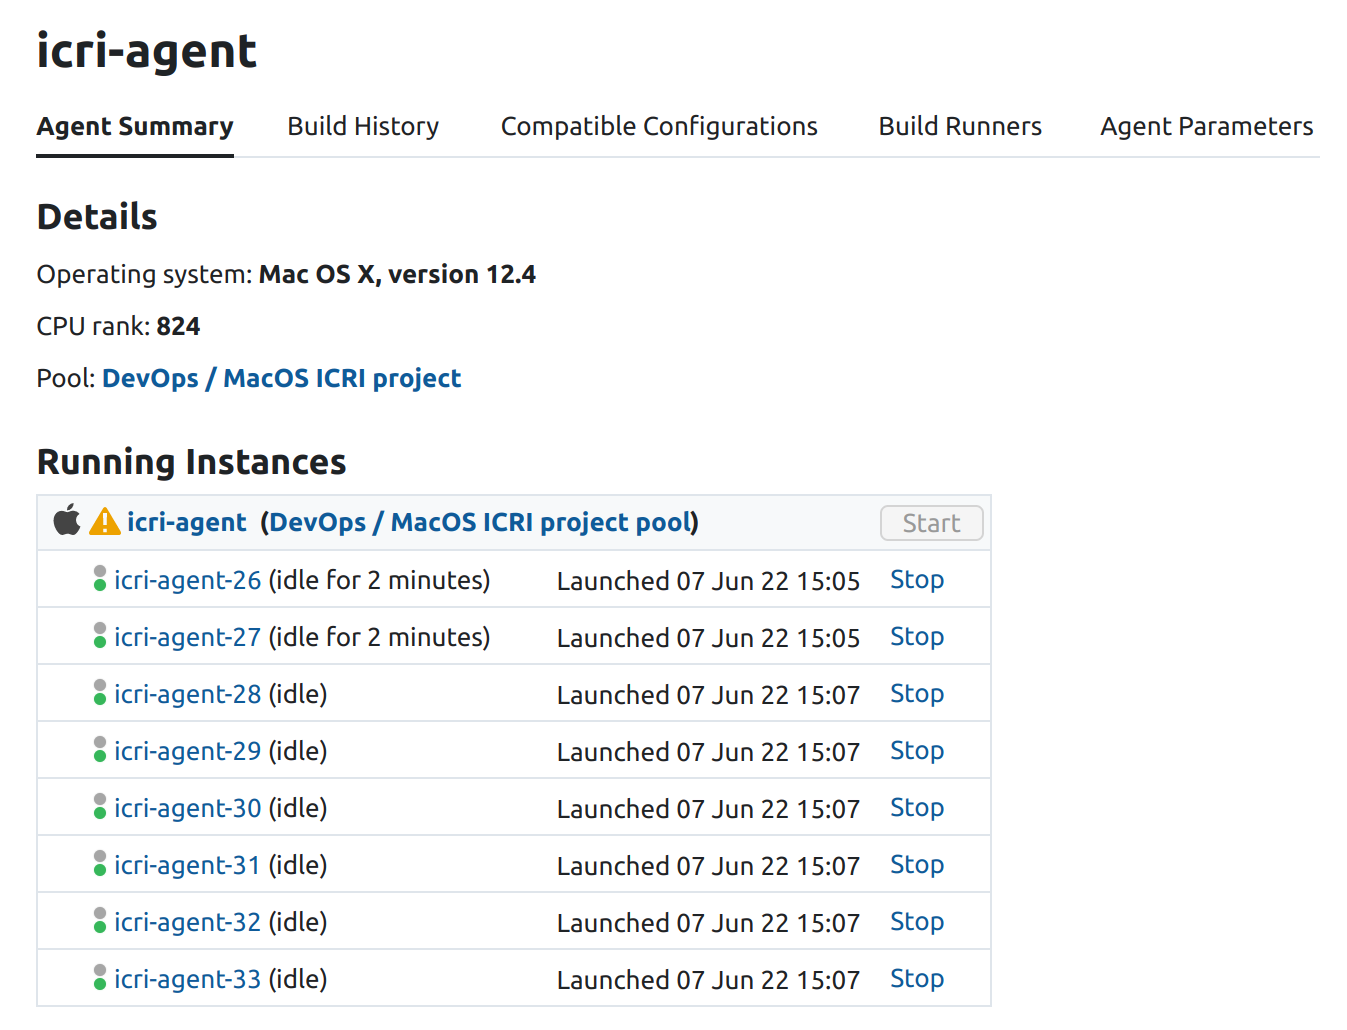Click status indicator icon of icri-agent-28
Image resolution: width=1347 pixels, height=1030 pixels.
tap(100, 693)
